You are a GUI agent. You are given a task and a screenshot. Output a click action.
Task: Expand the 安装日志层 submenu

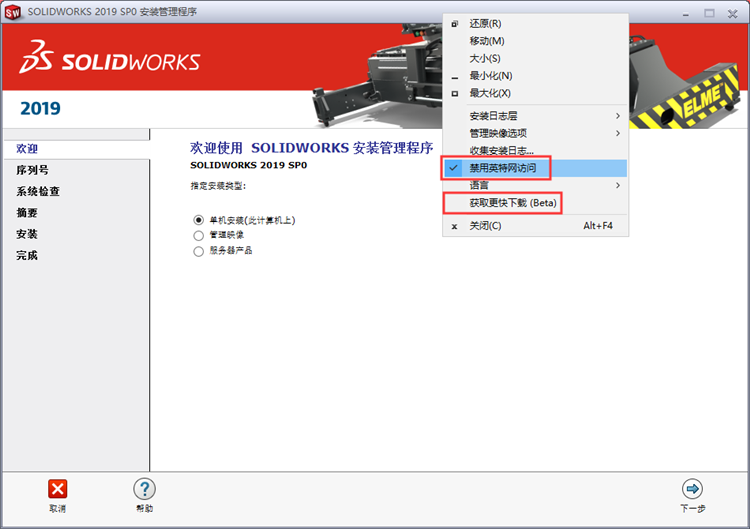[x=535, y=116]
